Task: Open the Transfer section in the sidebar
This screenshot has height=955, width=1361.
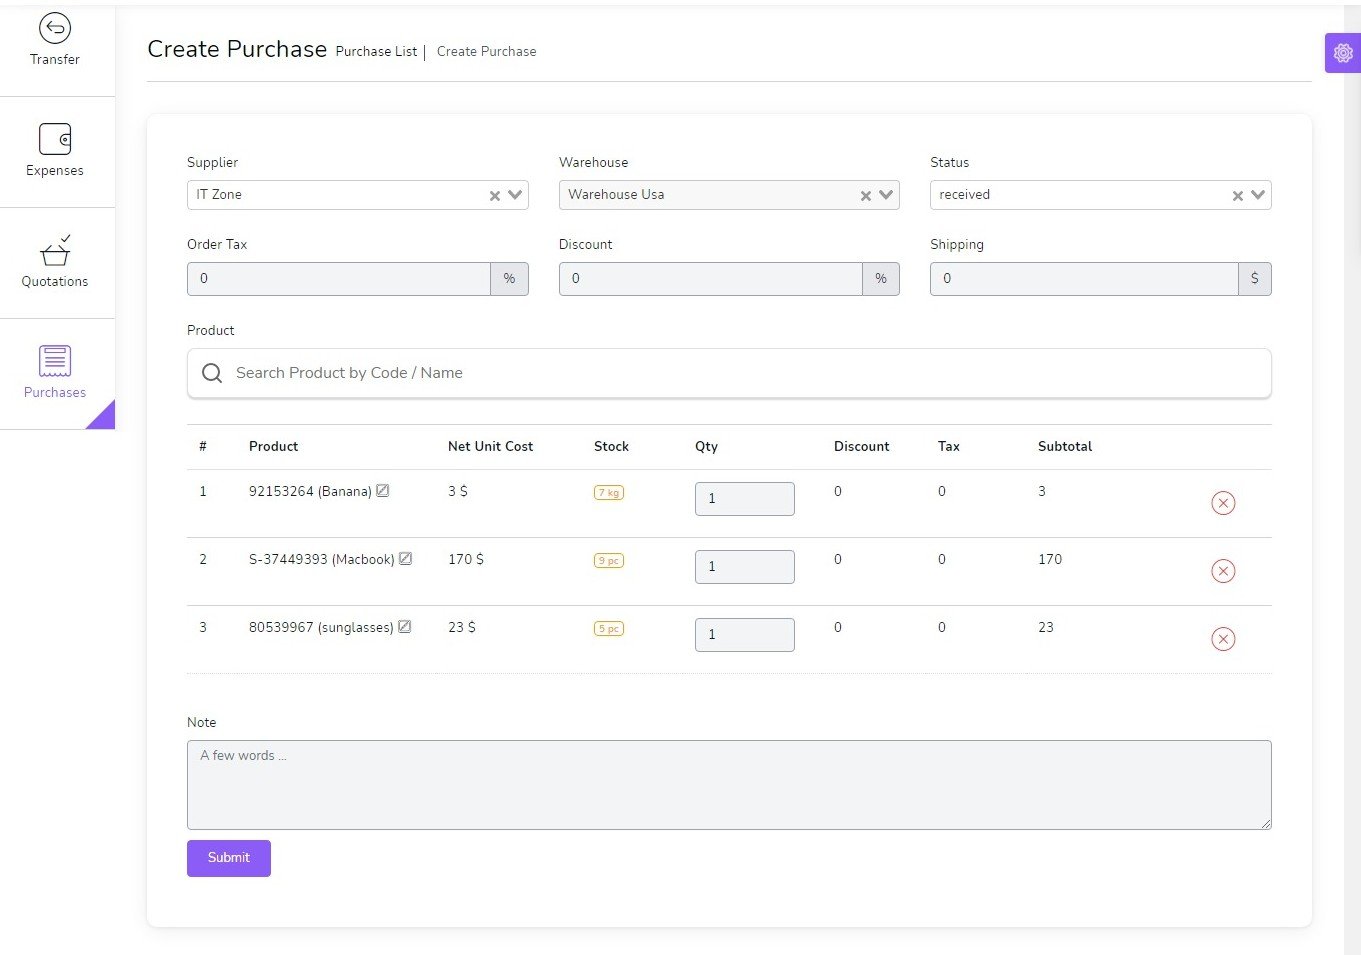Action: 55,41
